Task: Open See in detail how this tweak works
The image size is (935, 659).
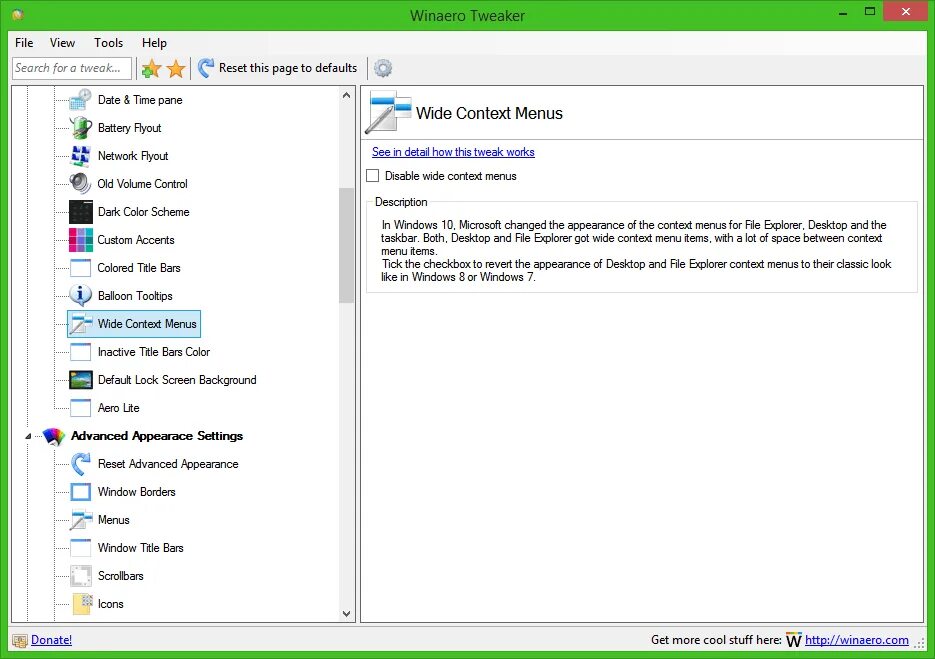Action: click(x=453, y=152)
